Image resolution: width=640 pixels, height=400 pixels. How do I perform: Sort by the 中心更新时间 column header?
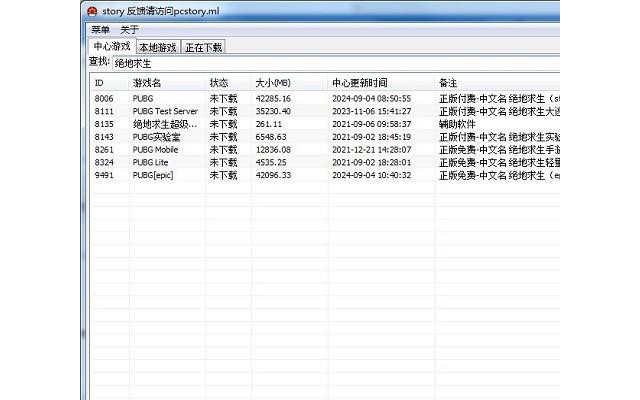[382, 83]
